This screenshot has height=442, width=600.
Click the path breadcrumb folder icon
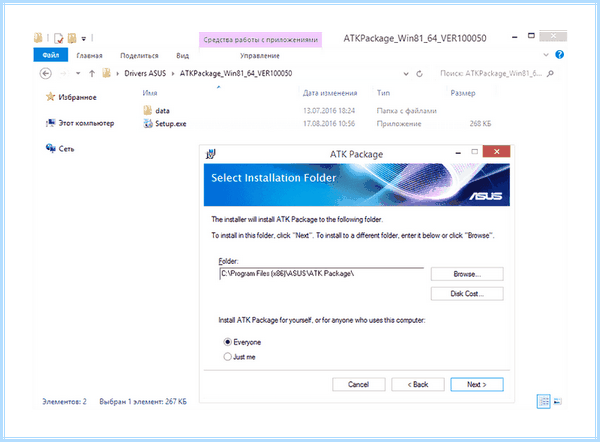pyautogui.click(x=106, y=73)
